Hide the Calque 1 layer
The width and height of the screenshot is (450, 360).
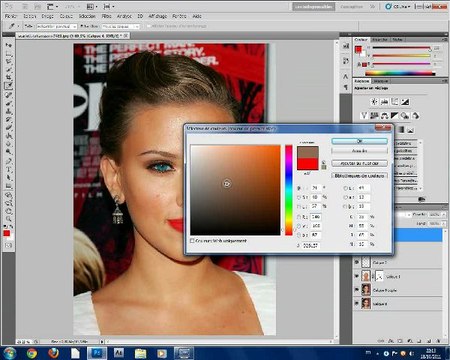pos(357,276)
